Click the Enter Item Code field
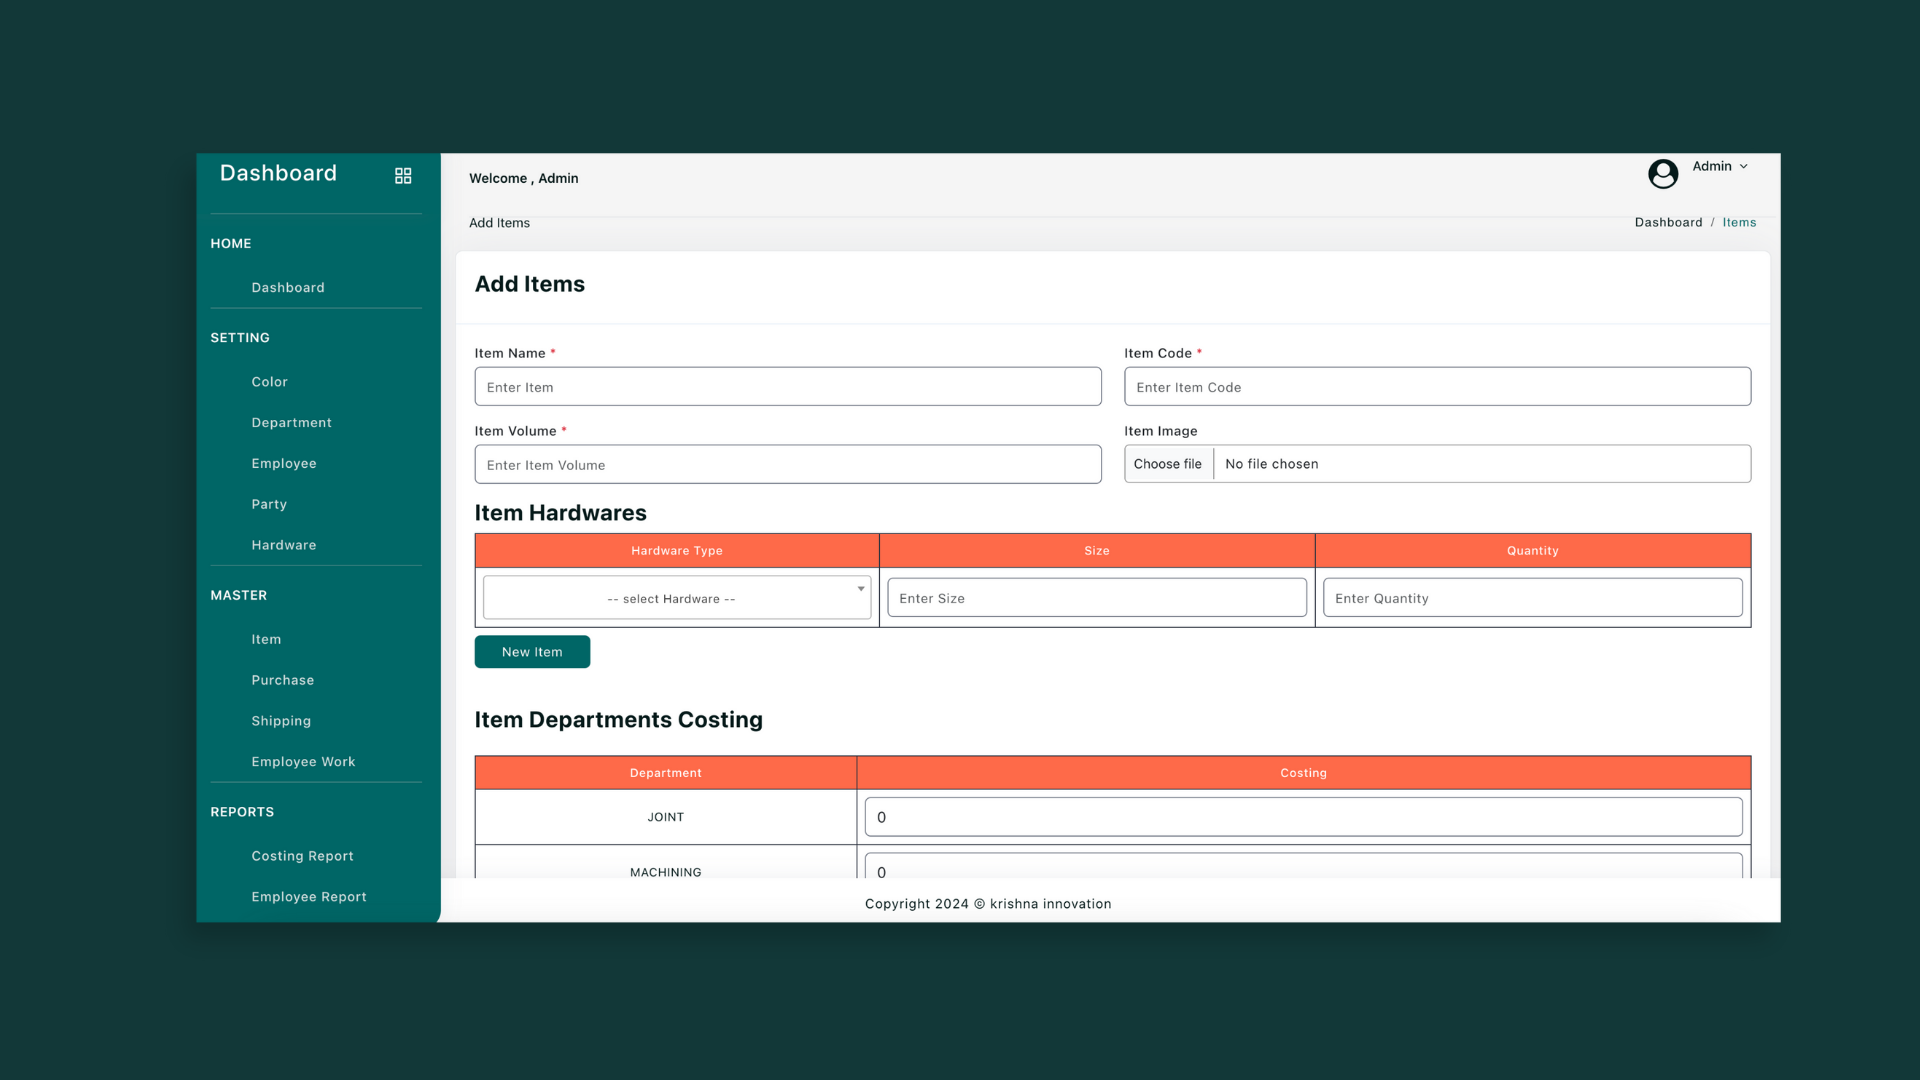 1436,387
